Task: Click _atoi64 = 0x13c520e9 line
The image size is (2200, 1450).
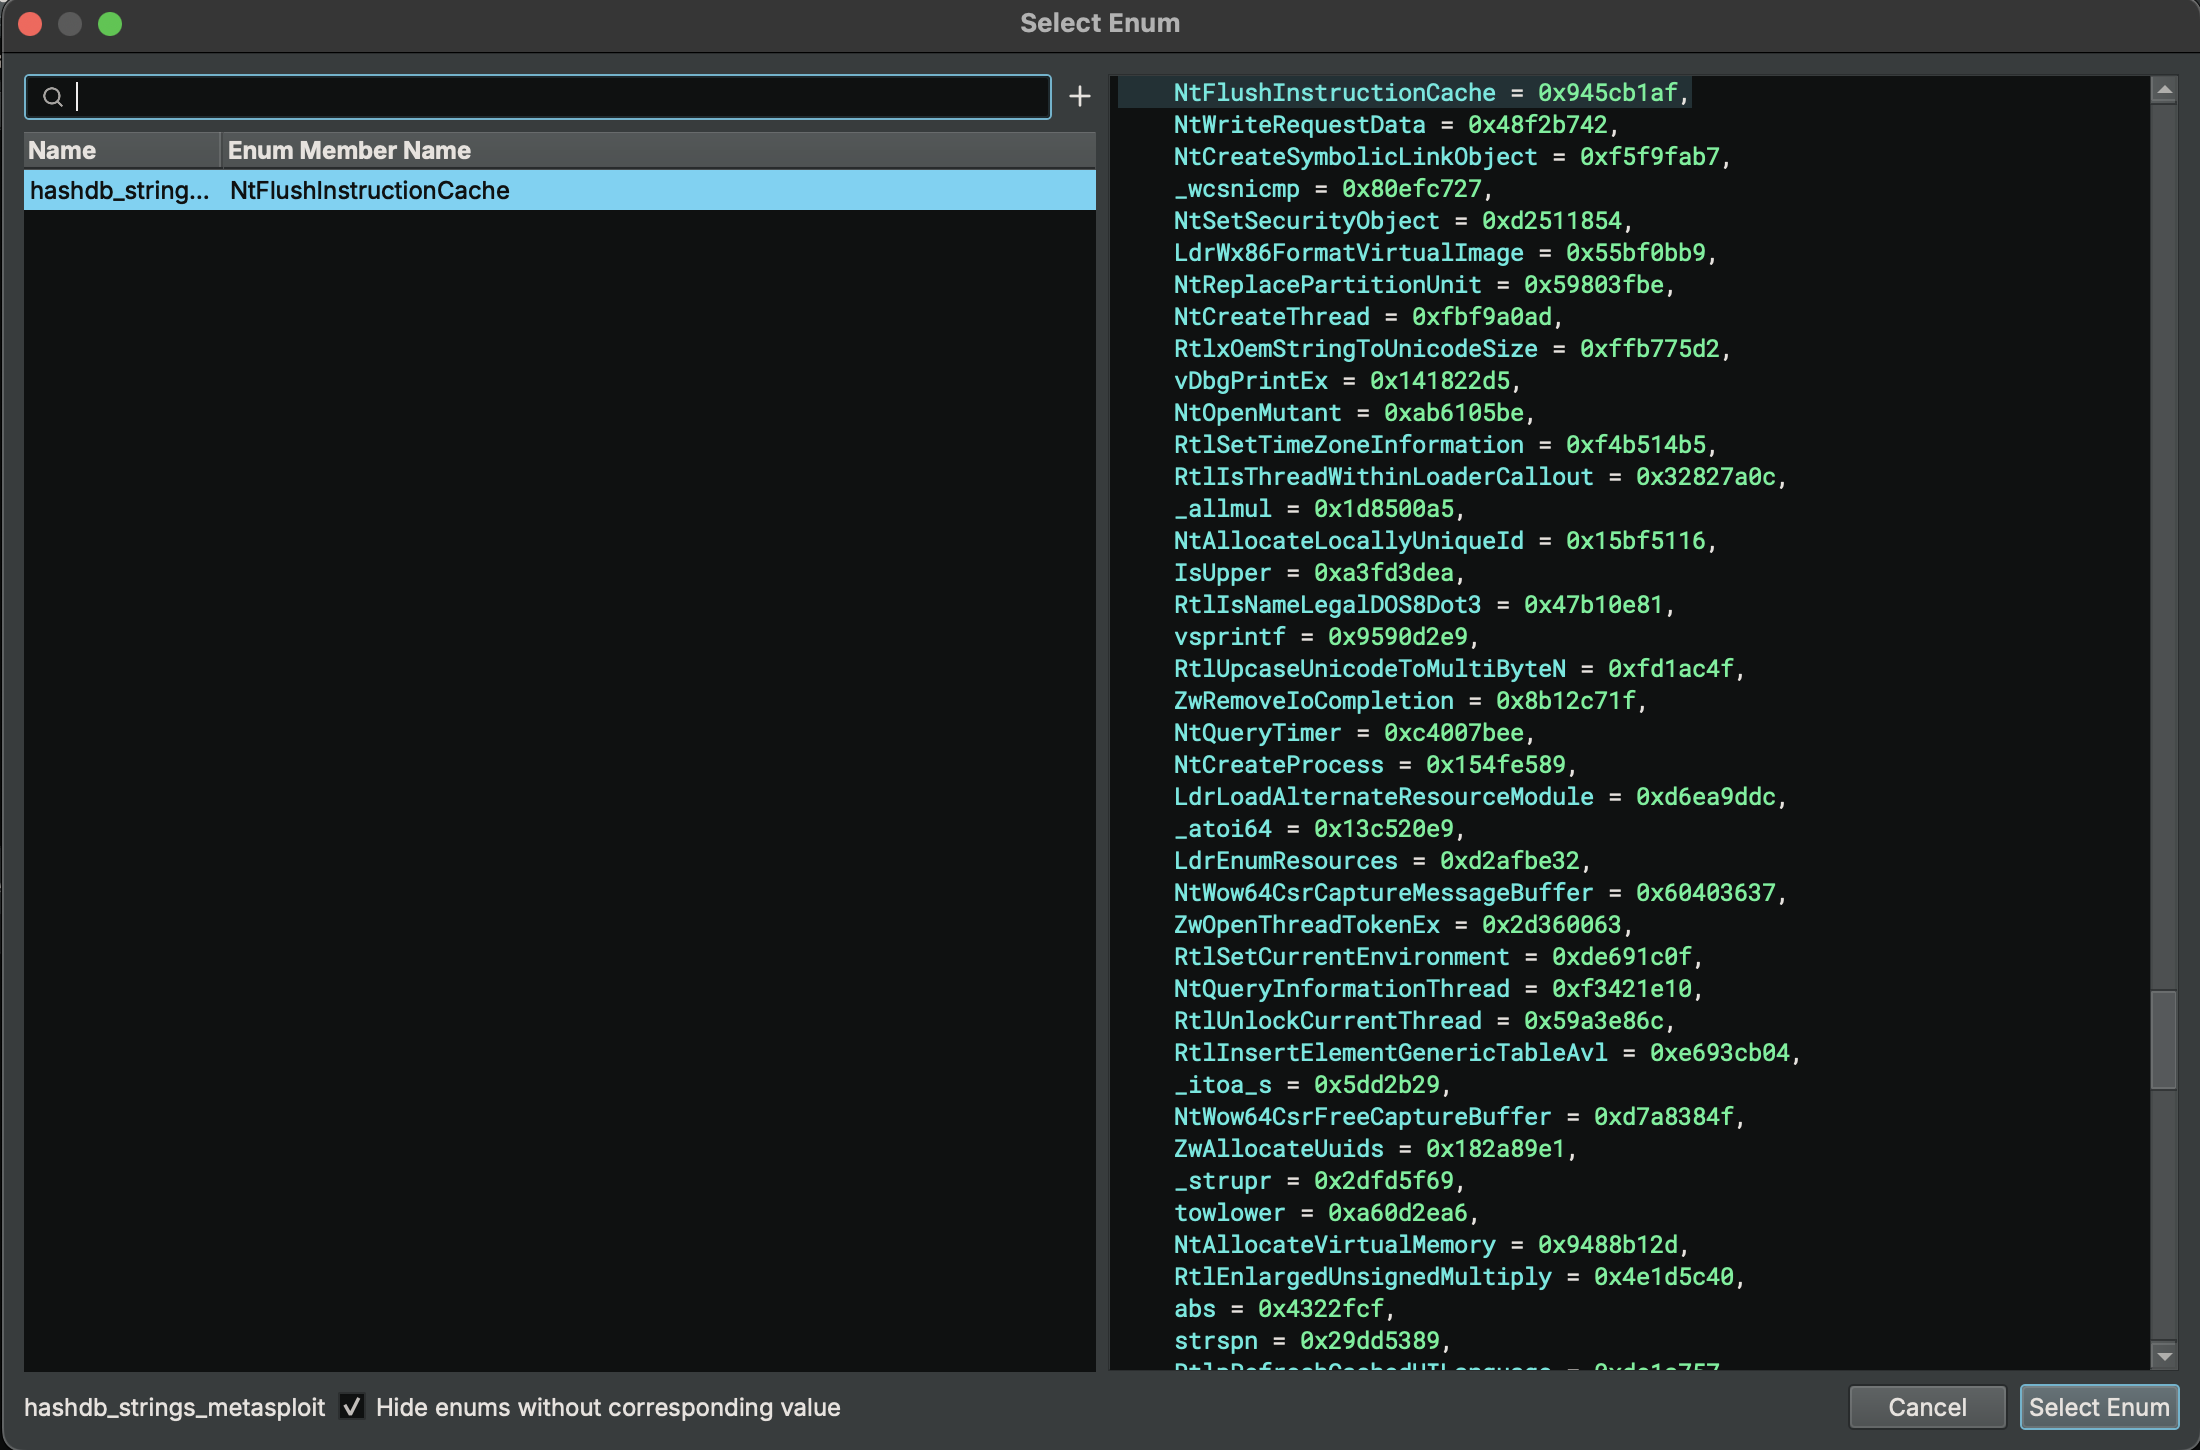Action: (1319, 828)
